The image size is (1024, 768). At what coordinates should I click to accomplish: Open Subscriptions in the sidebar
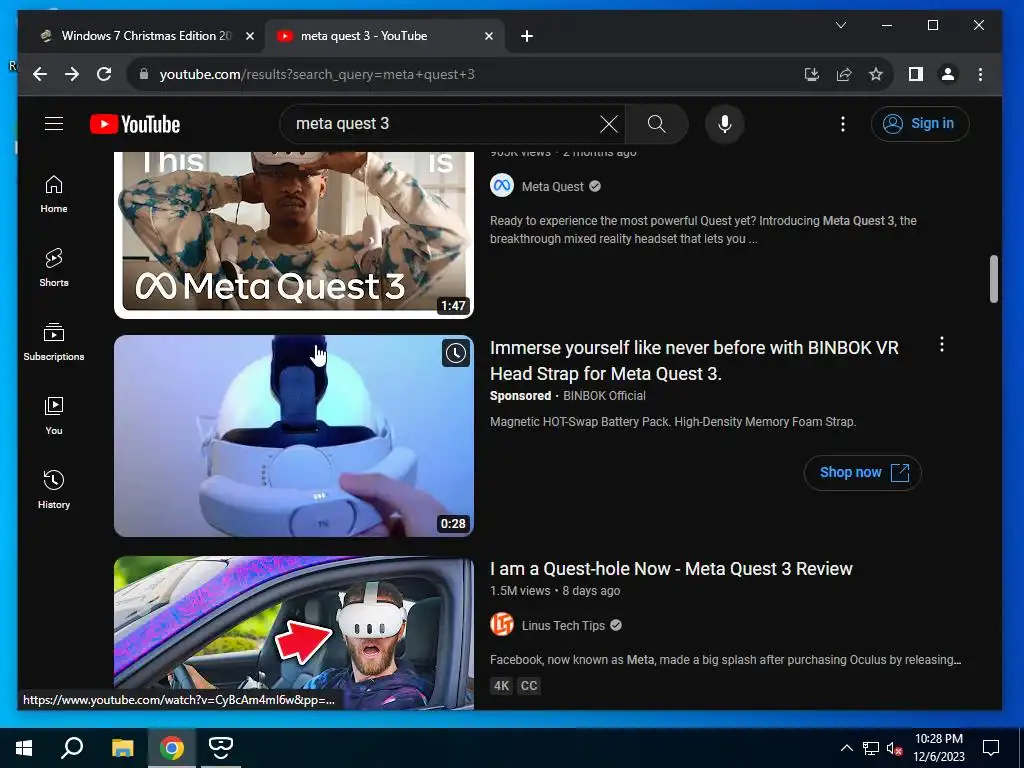pyautogui.click(x=54, y=342)
